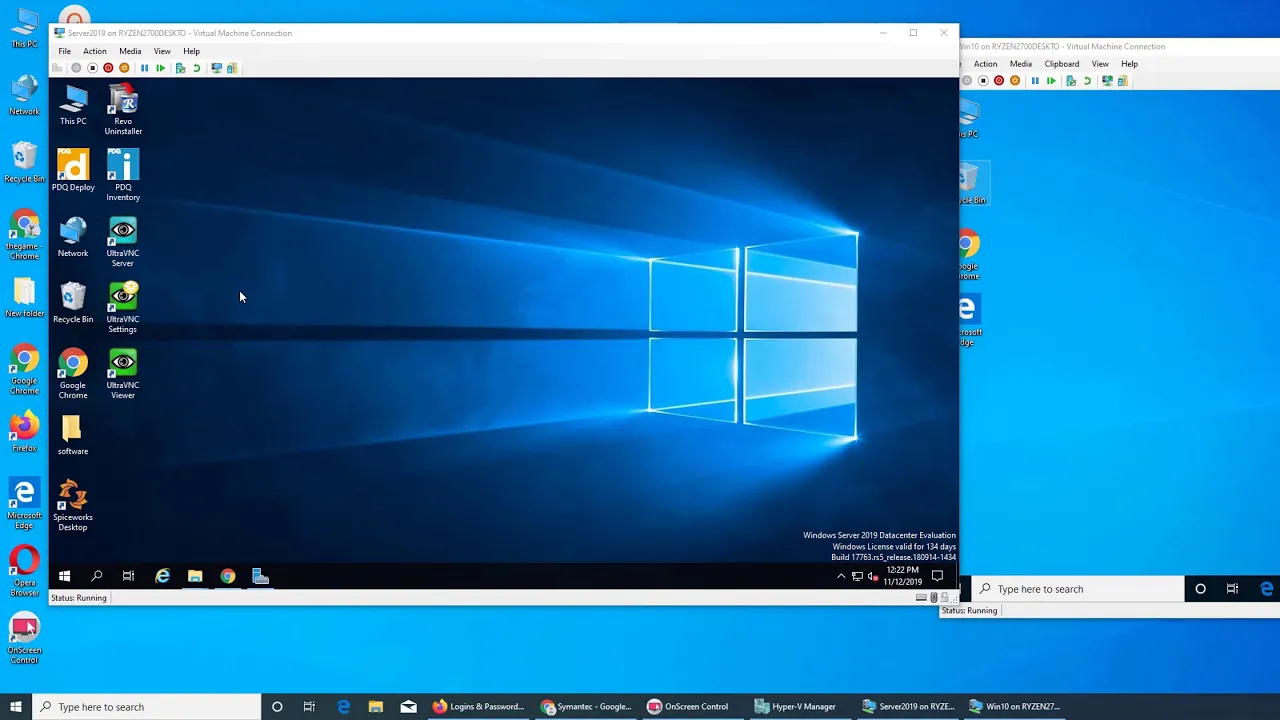This screenshot has height=720, width=1280.
Task: Select Spiceworks Desktop icon
Action: coord(73,506)
